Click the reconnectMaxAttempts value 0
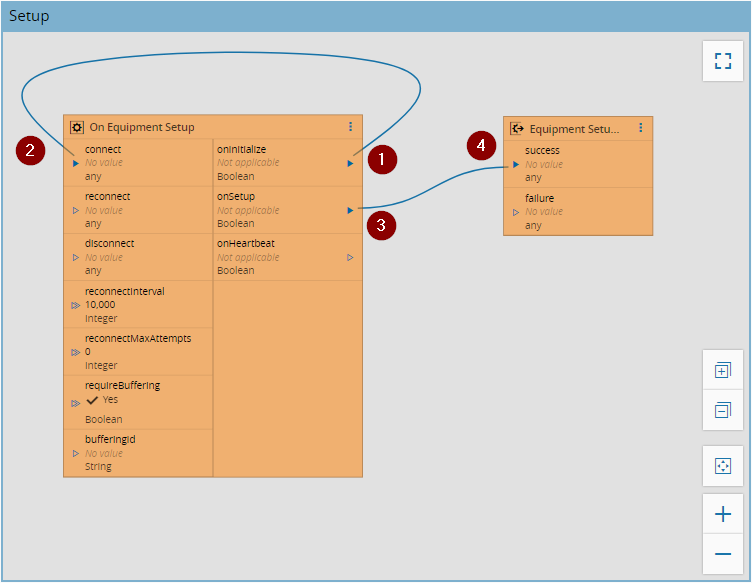 point(88,352)
